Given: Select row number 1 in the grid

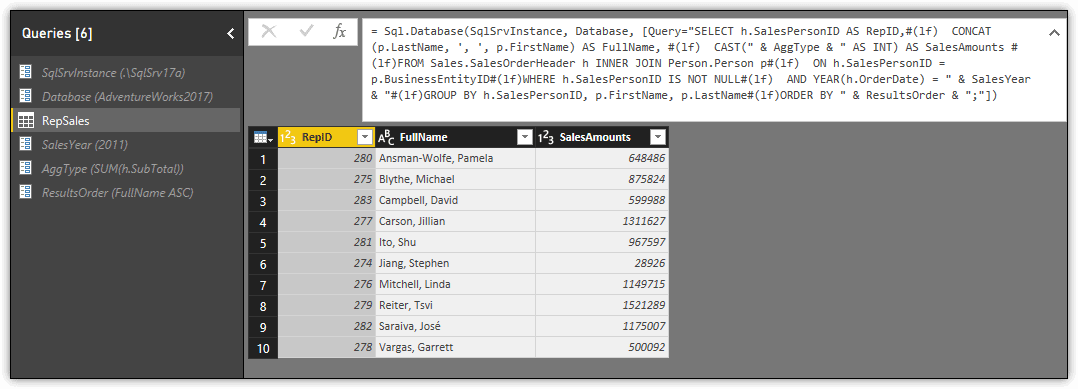Looking at the screenshot, I should [x=263, y=159].
